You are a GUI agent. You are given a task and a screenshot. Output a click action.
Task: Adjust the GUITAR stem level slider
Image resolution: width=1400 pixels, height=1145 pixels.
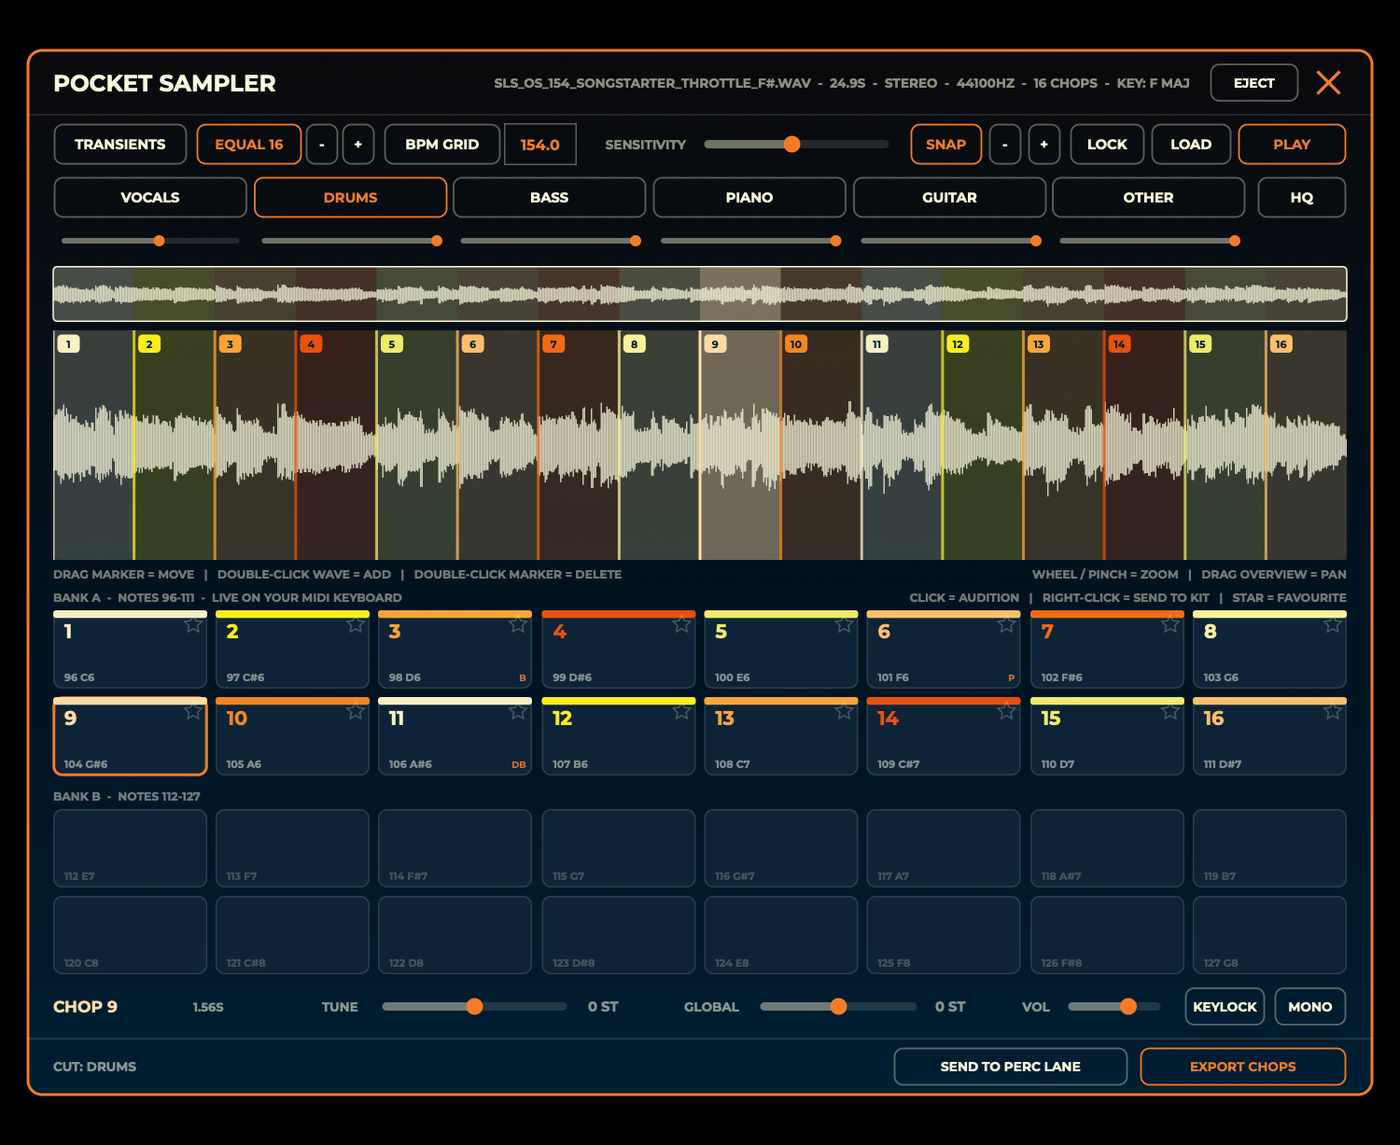tap(949, 241)
